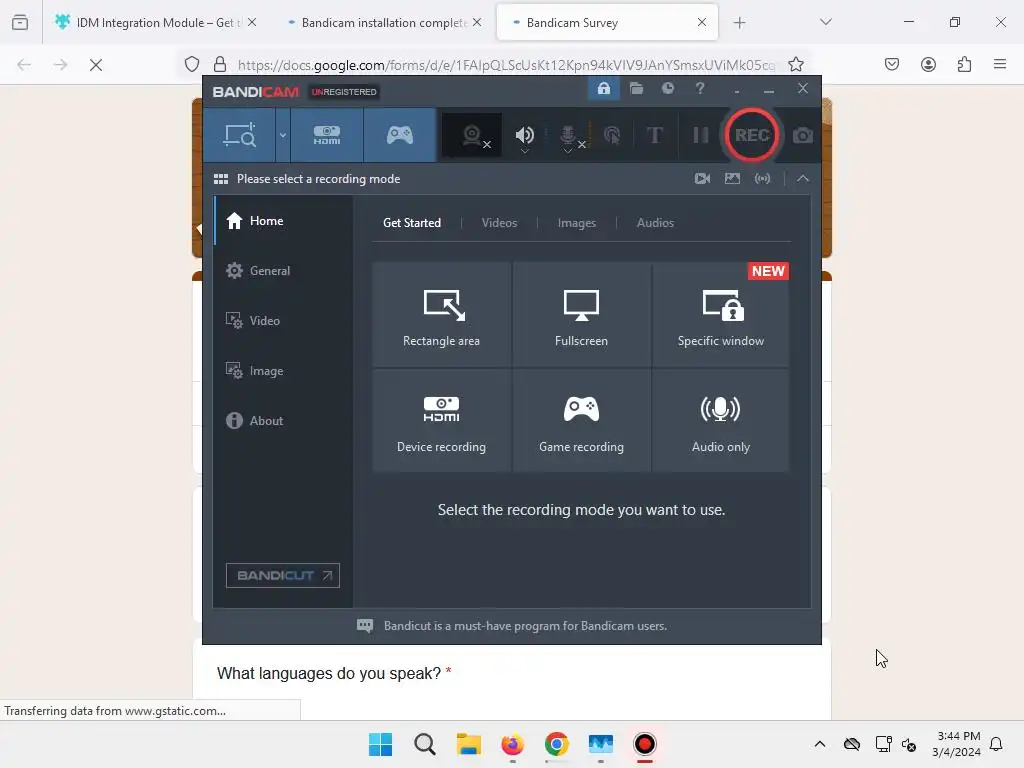Open the Firefox extensions puzzle icon
Screen dimensions: 1024x768
coord(964,64)
